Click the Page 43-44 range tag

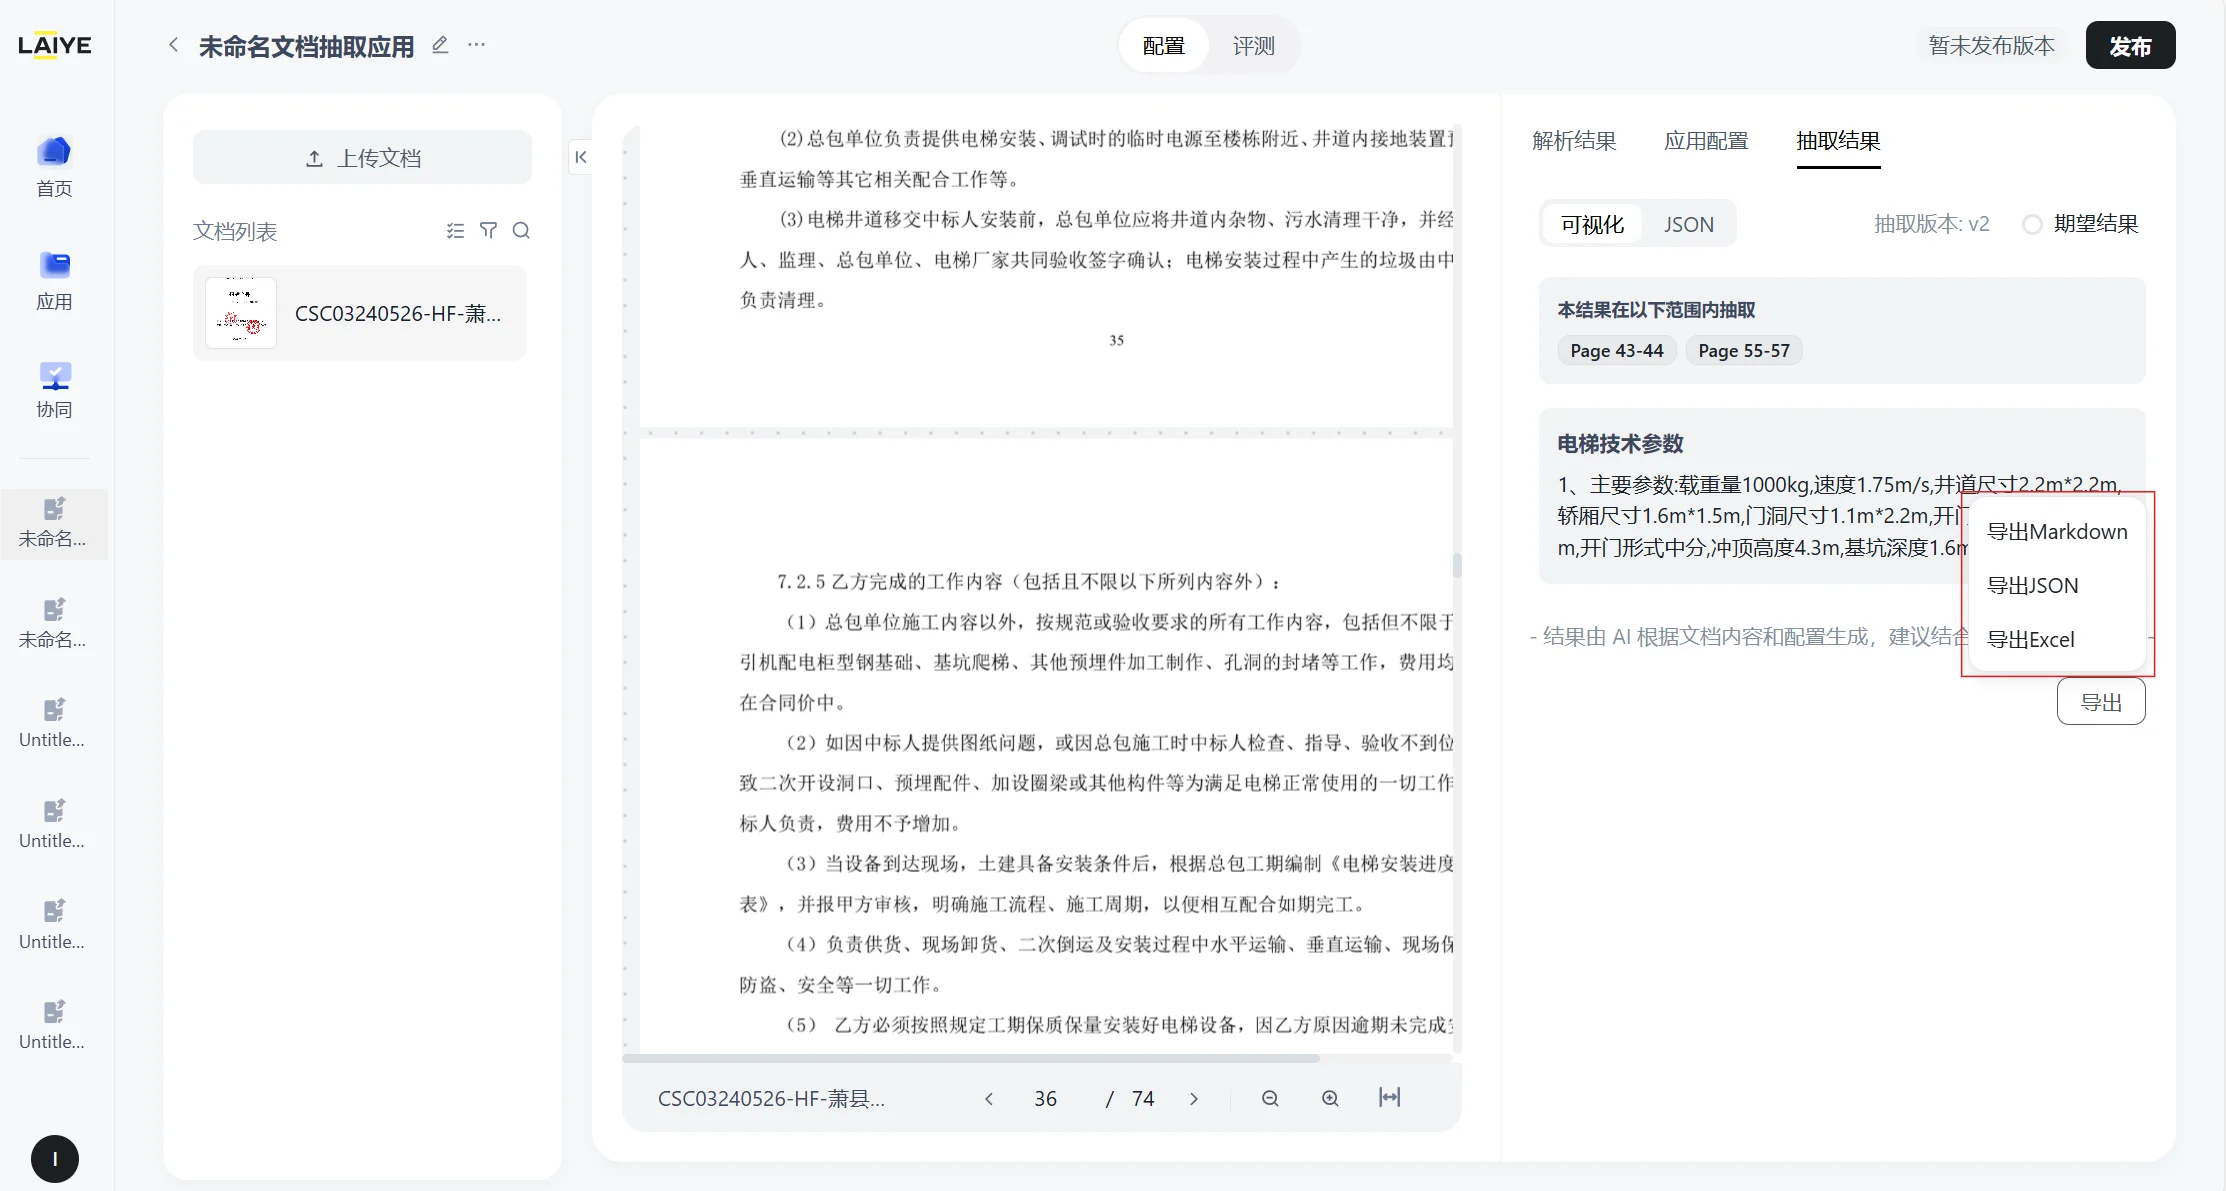tap(1617, 351)
